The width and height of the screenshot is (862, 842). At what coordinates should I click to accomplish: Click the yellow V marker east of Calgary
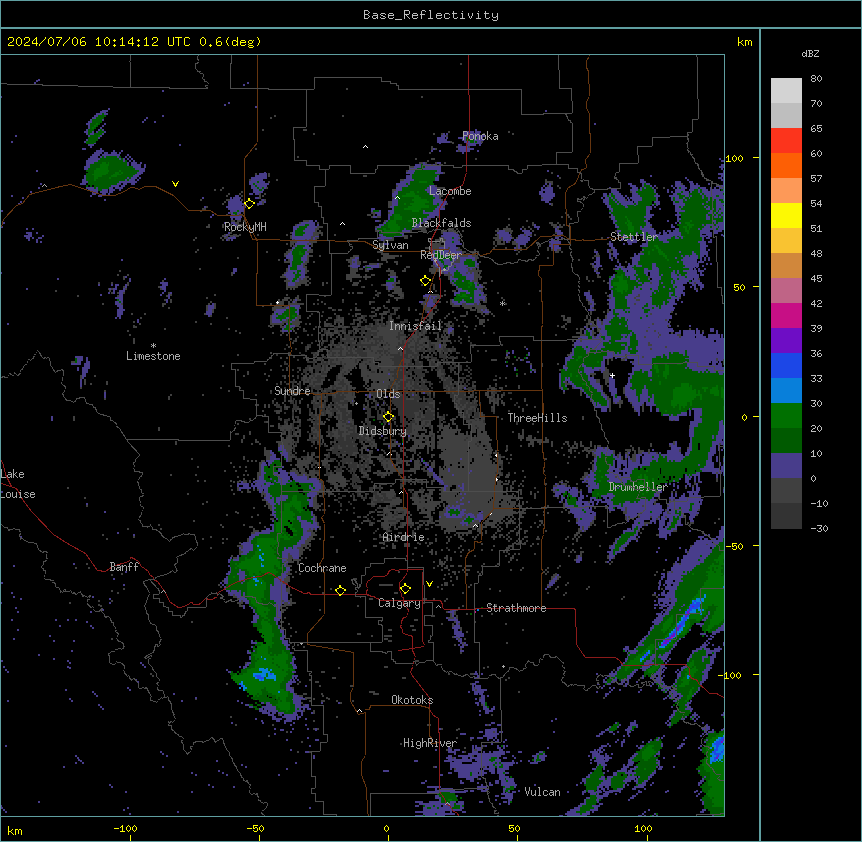pos(429,584)
